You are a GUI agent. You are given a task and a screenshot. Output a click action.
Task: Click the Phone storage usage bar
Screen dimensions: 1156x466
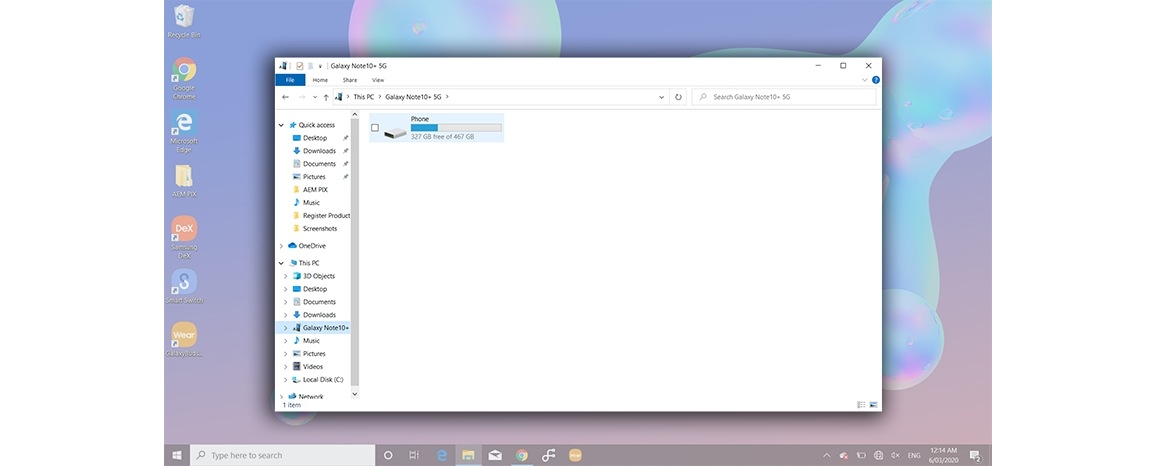tap(456, 128)
